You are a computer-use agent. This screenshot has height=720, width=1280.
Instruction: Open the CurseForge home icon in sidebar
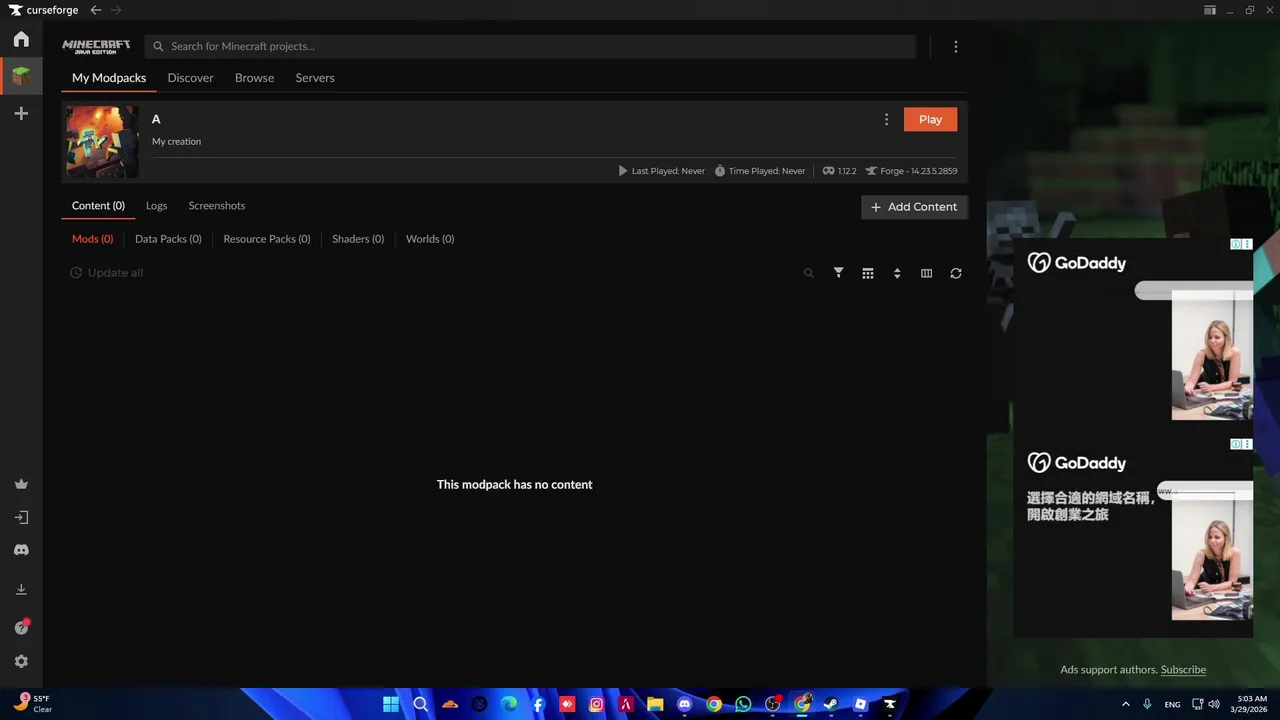coord(21,39)
